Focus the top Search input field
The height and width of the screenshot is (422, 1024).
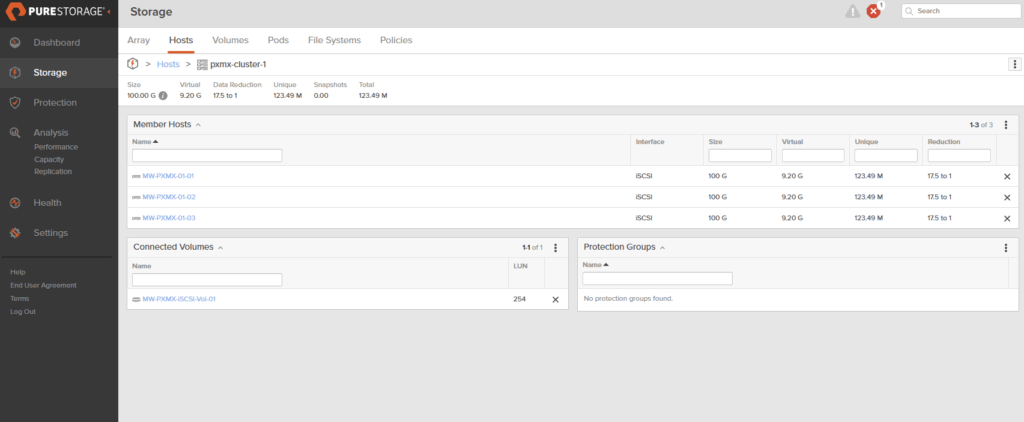[x=961, y=11]
